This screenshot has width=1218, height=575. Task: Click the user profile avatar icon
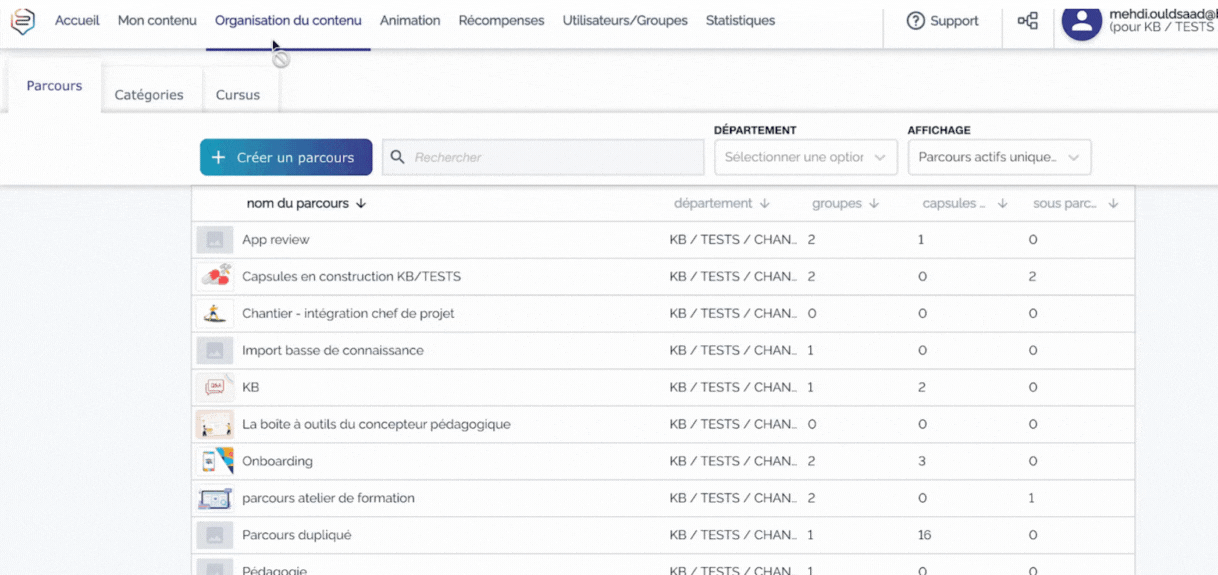tap(1081, 21)
